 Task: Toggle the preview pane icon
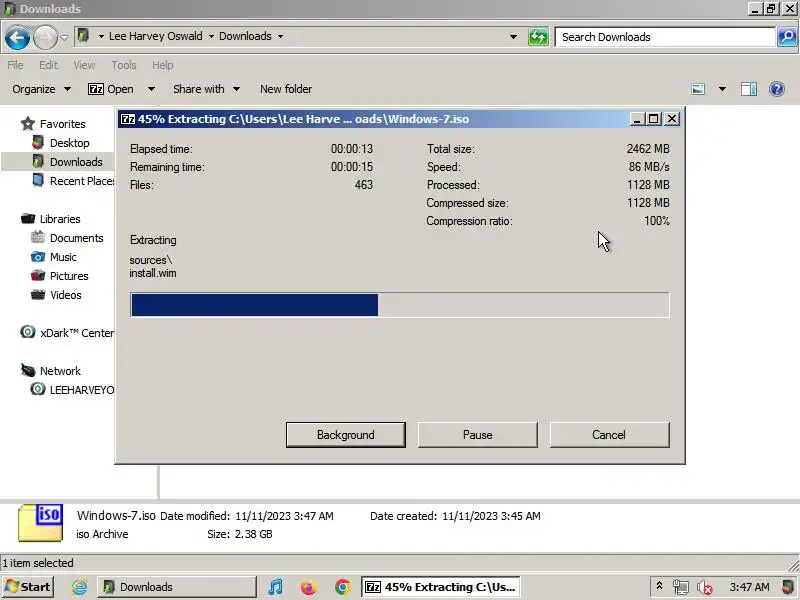748,89
